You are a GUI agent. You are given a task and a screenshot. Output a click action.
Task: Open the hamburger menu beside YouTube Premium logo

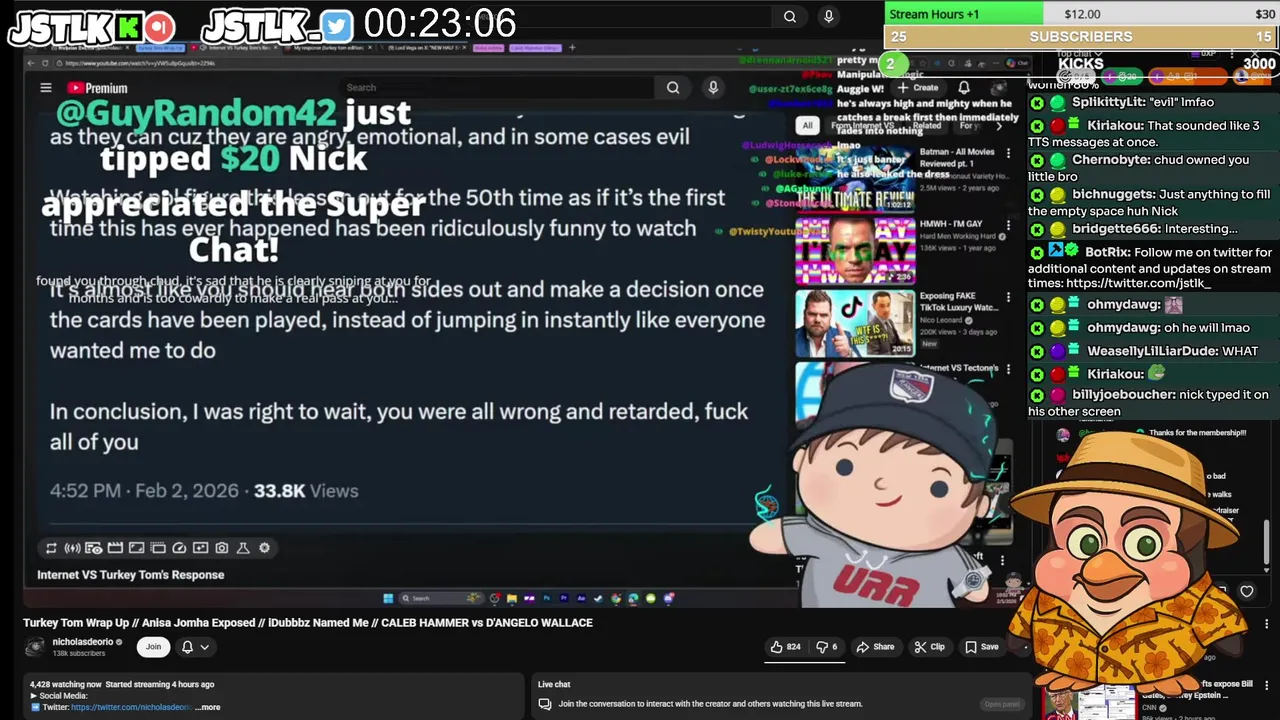point(45,88)
